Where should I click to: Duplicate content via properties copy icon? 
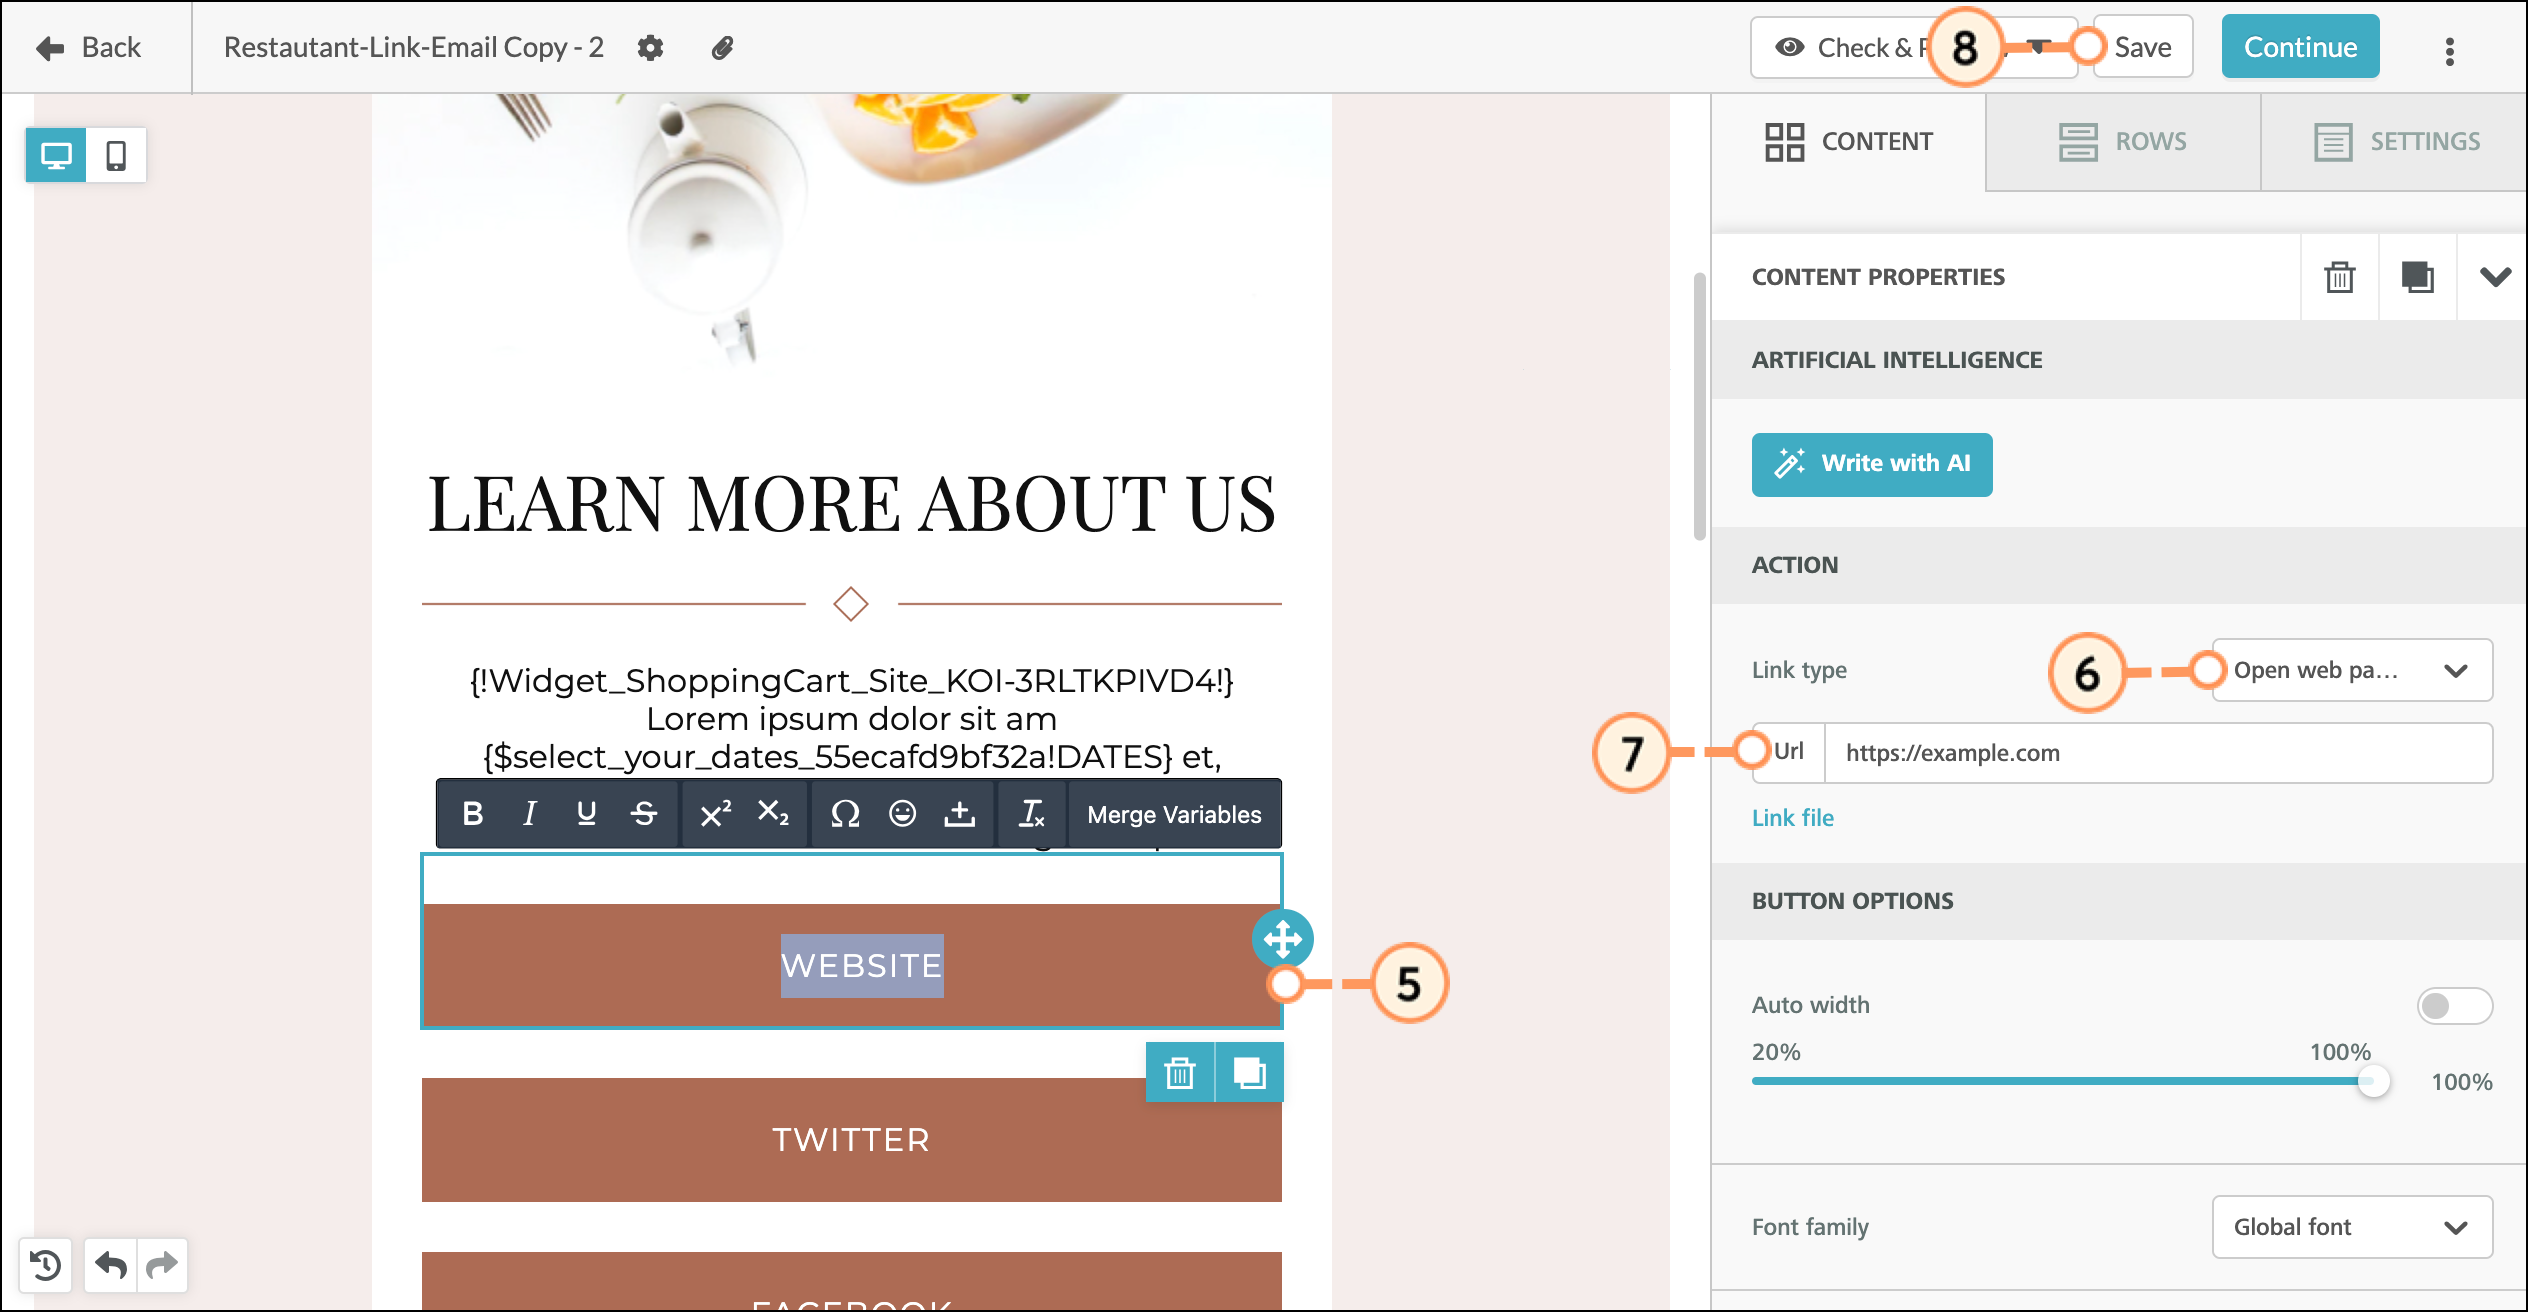[2418, 277]
